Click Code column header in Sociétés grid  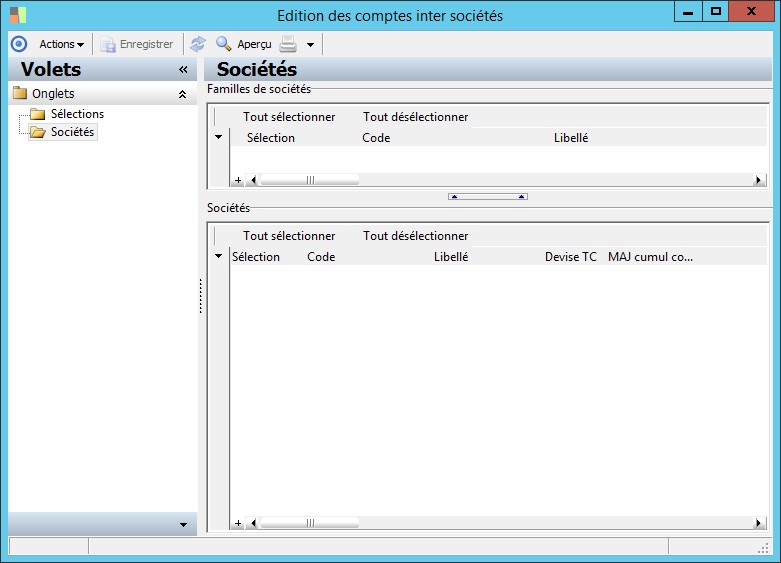pyautogui.click(x=321, y=257)
